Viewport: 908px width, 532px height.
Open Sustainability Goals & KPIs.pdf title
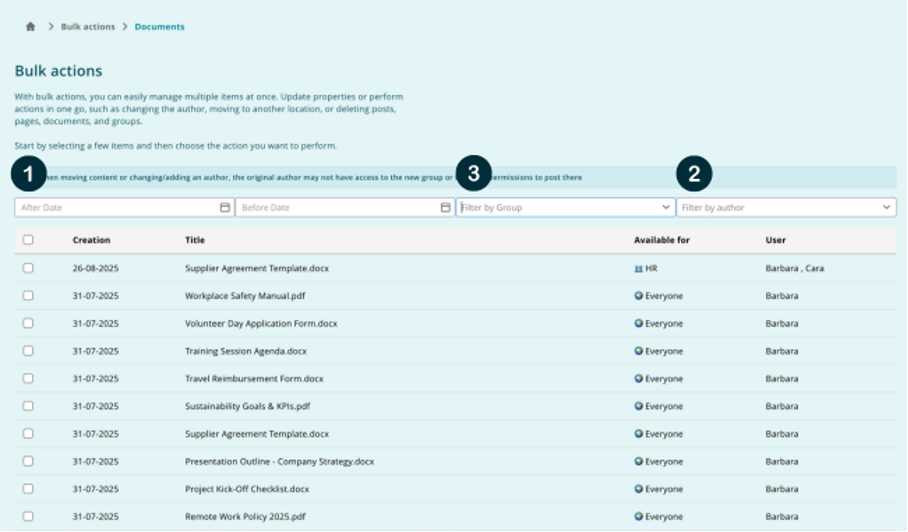[248, 406]
